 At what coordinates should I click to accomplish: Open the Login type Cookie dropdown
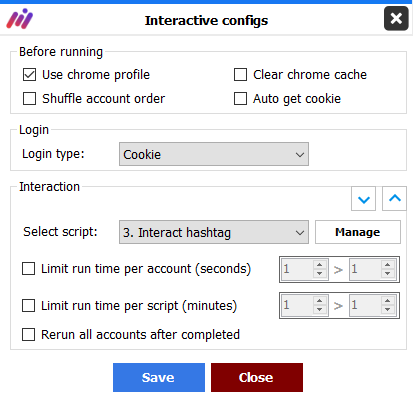[214, 154]
